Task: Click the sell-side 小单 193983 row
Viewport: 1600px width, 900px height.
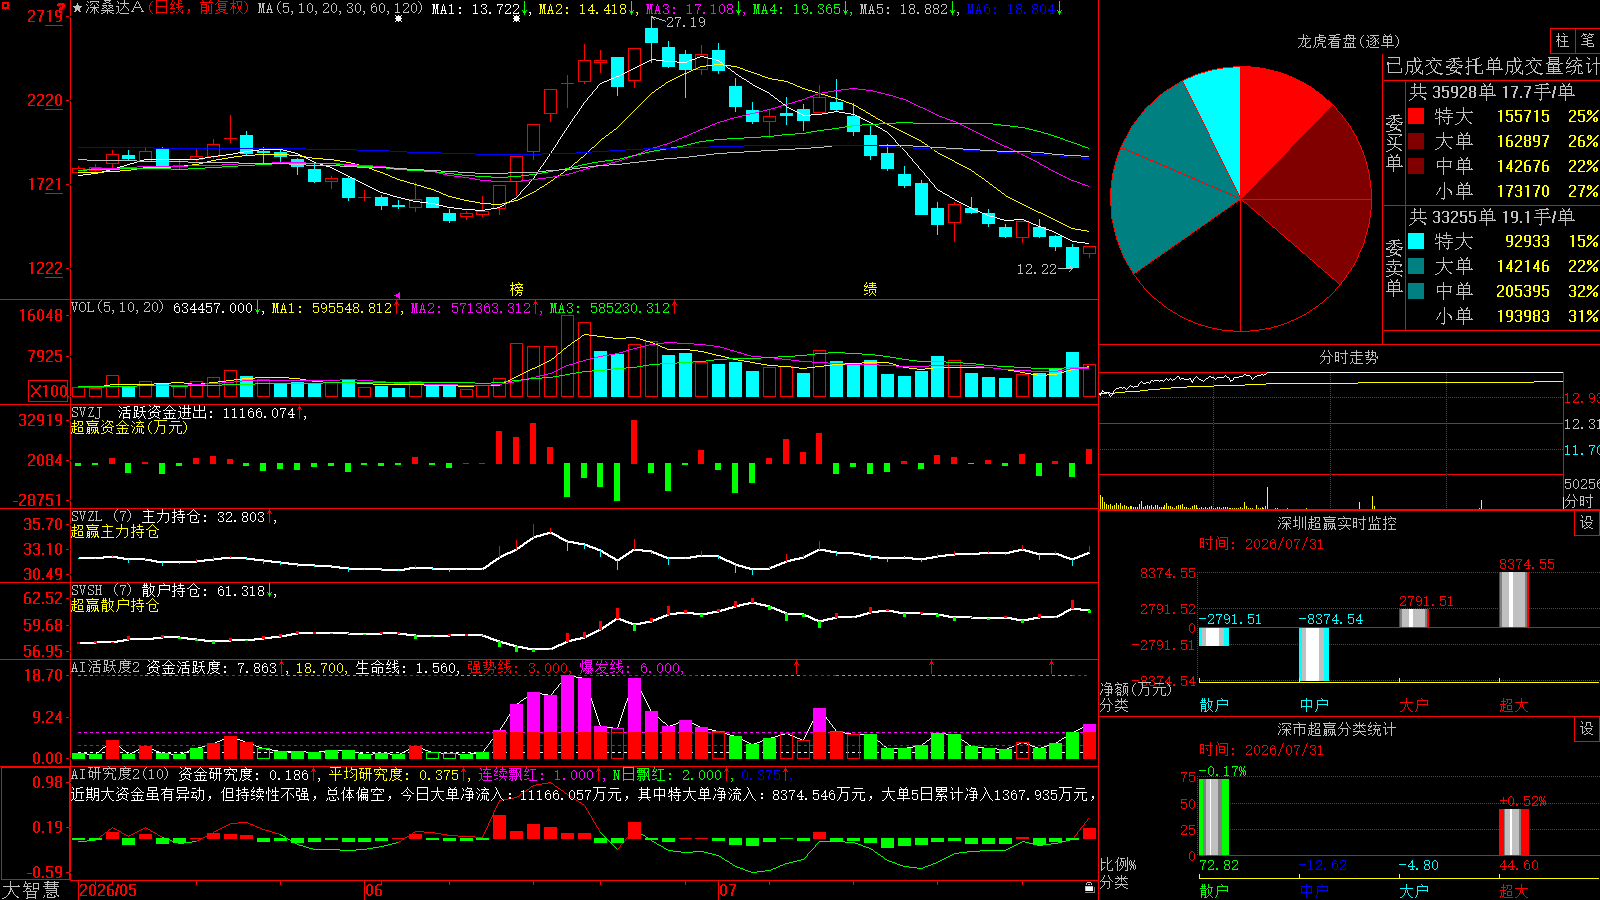Action: [x=1503, y=316]
